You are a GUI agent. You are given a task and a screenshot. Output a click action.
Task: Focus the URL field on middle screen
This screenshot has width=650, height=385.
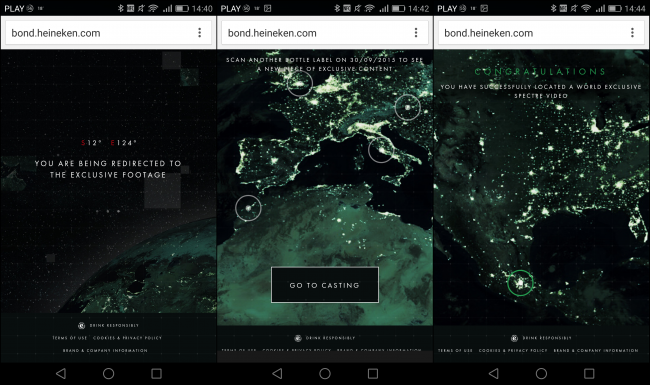(x=315, y=33)
